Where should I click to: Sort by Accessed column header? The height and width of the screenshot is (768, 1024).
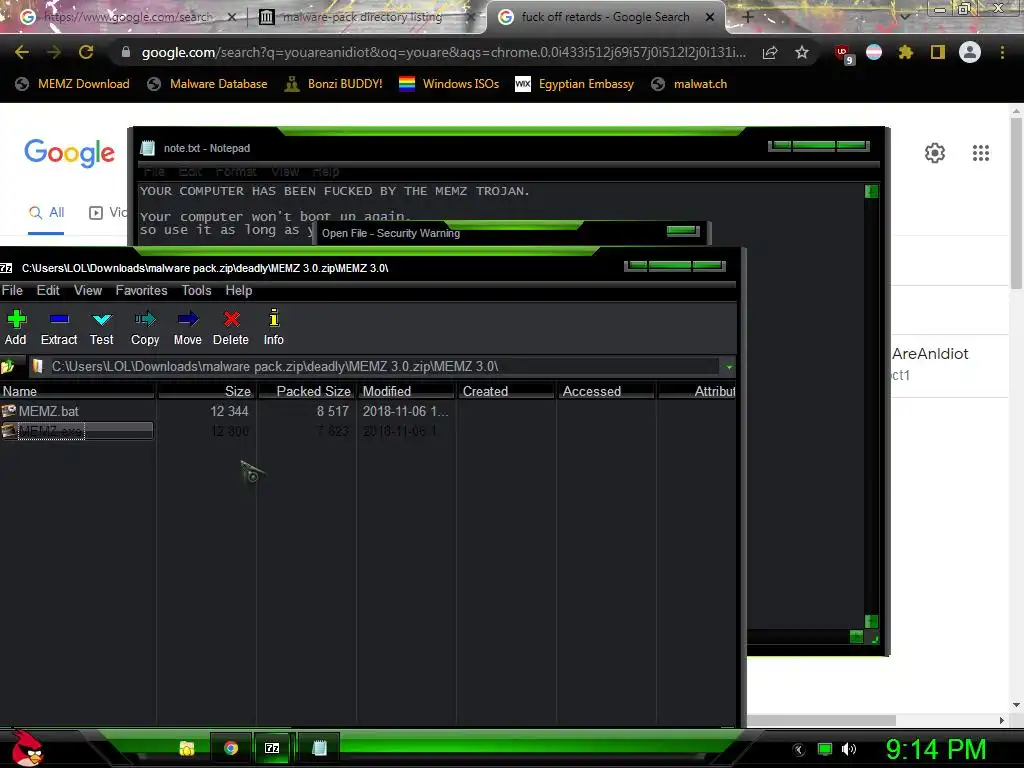[606, 391]
